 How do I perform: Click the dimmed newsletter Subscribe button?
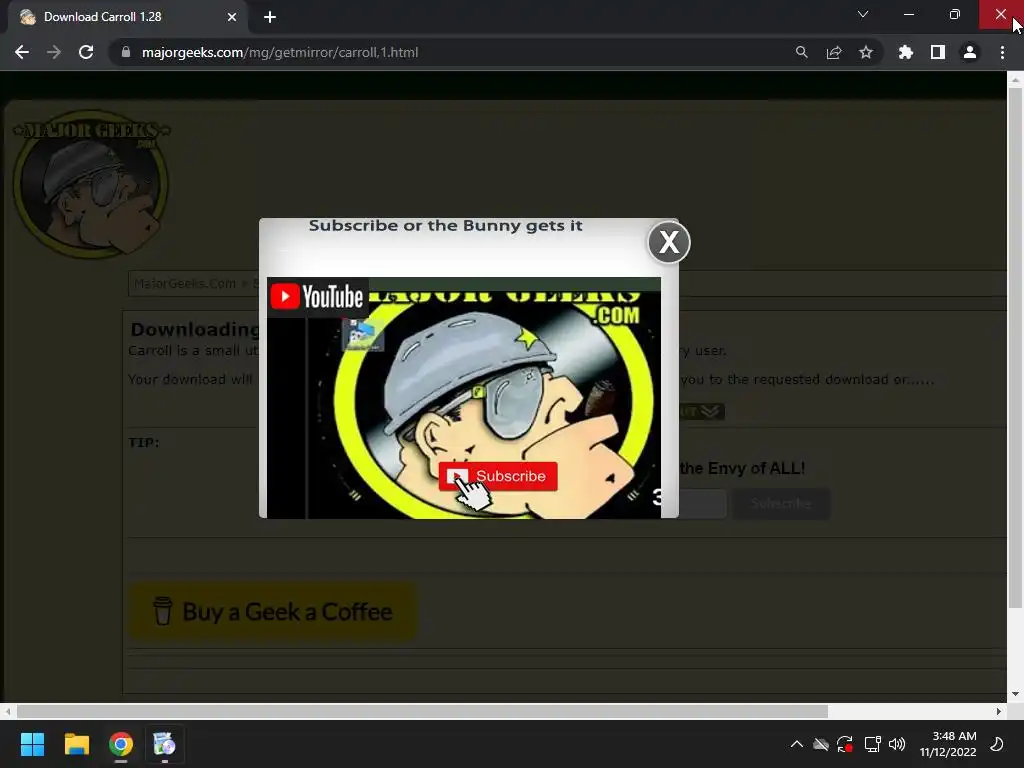click(x=781, y=504)
